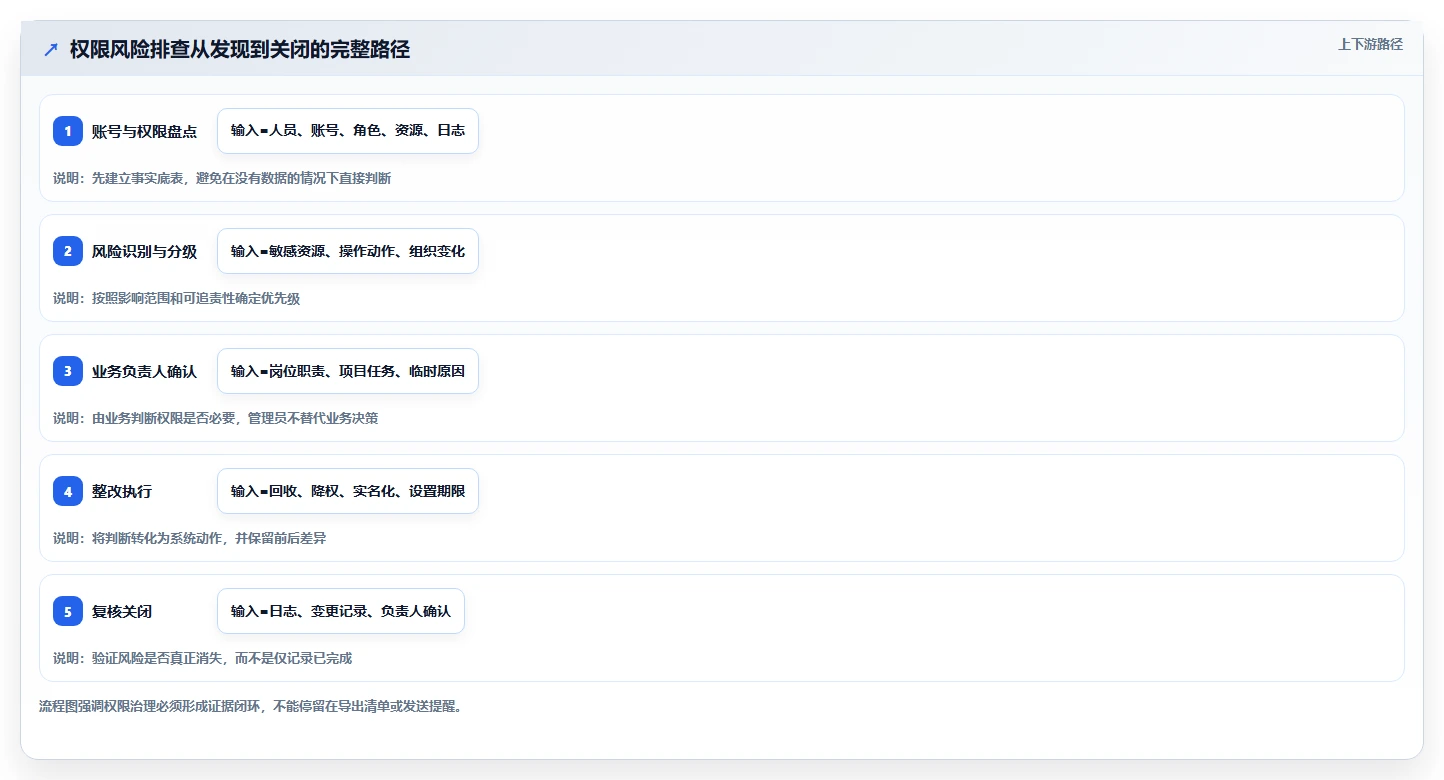Select the 业务负责人确认 step title
This screenshot has height=780, width=1444.
click(x=144, y=371)
